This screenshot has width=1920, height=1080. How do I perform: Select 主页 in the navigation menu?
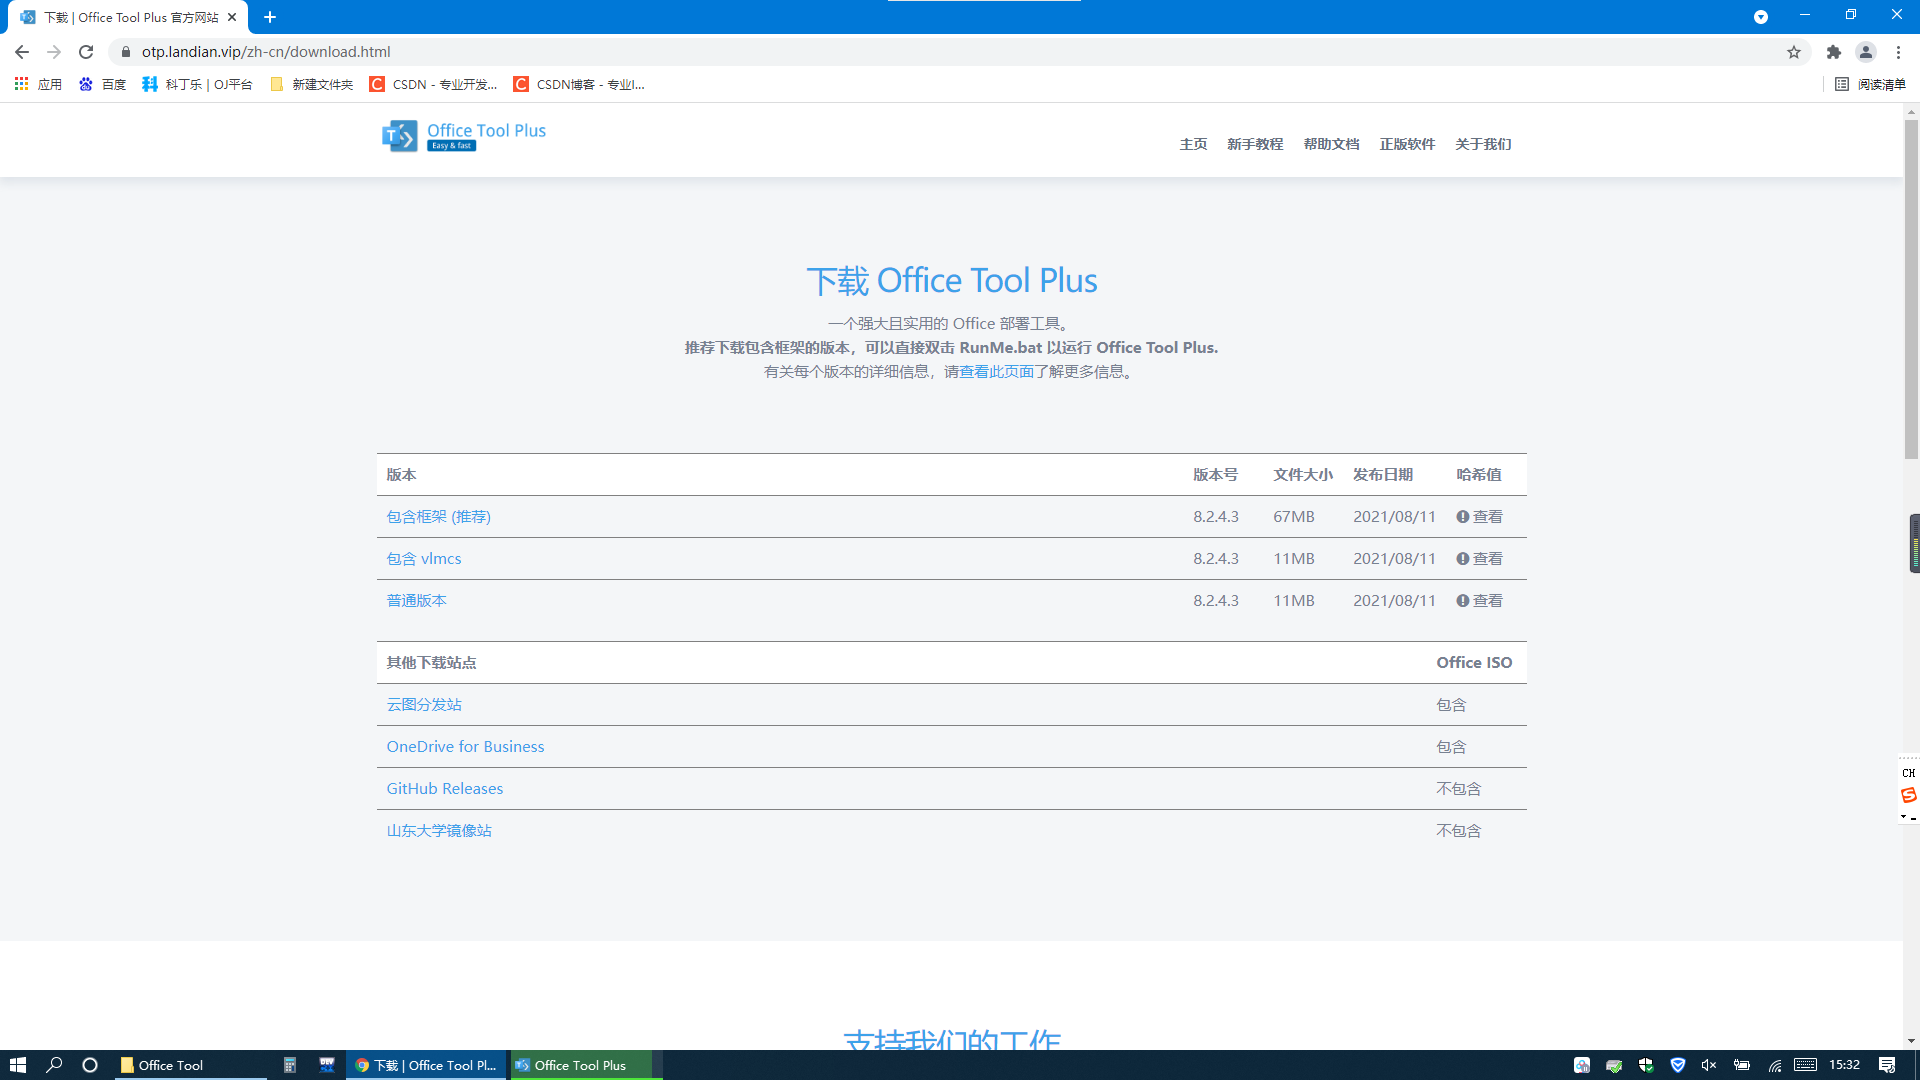point(1194,144)
